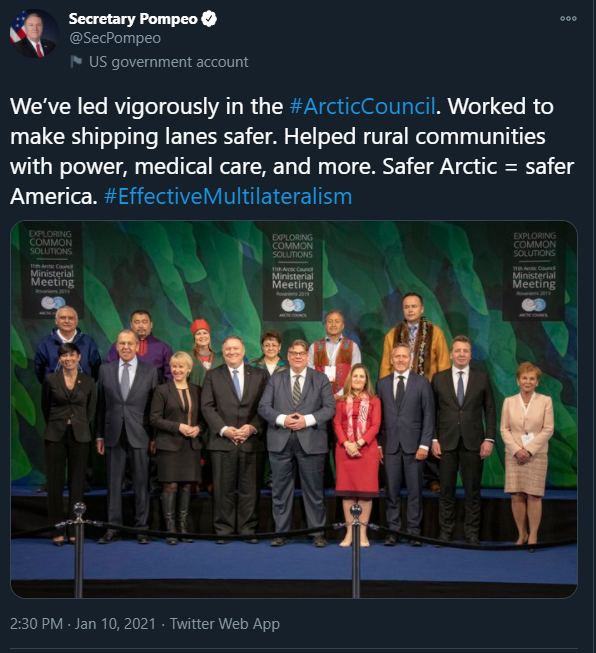Open the #EffectiveMultilateralism hashtag
Screen dimensions: 596x653
tap(228, 196)
